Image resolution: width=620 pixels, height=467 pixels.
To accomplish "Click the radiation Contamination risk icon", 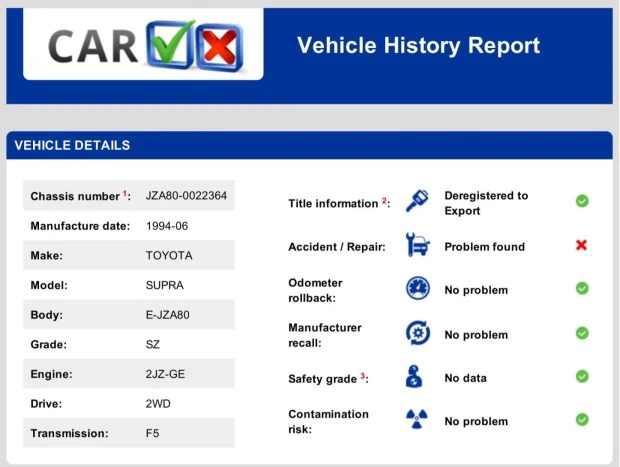I will [417, 419].
